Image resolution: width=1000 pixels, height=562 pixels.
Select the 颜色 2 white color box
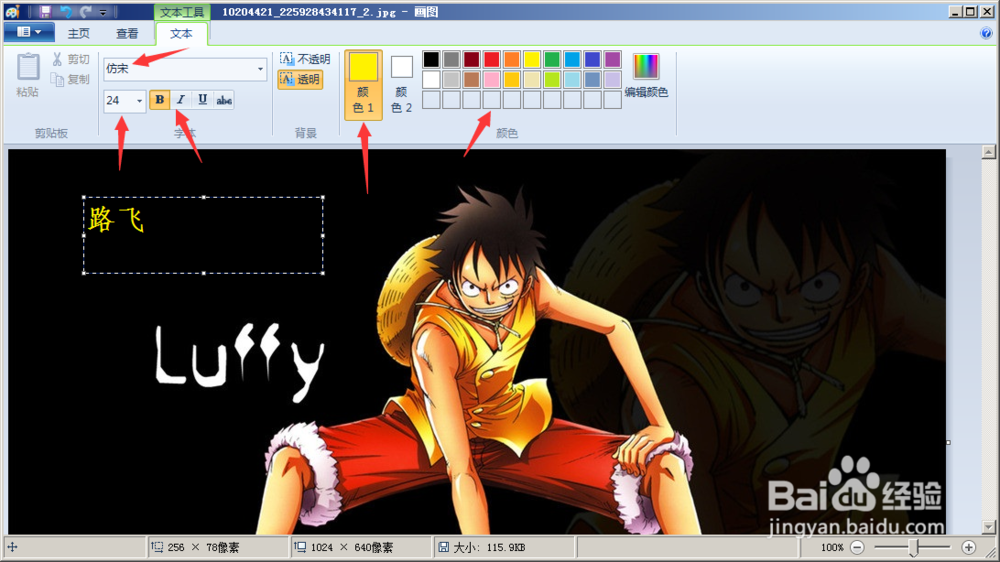click(401, 84)
